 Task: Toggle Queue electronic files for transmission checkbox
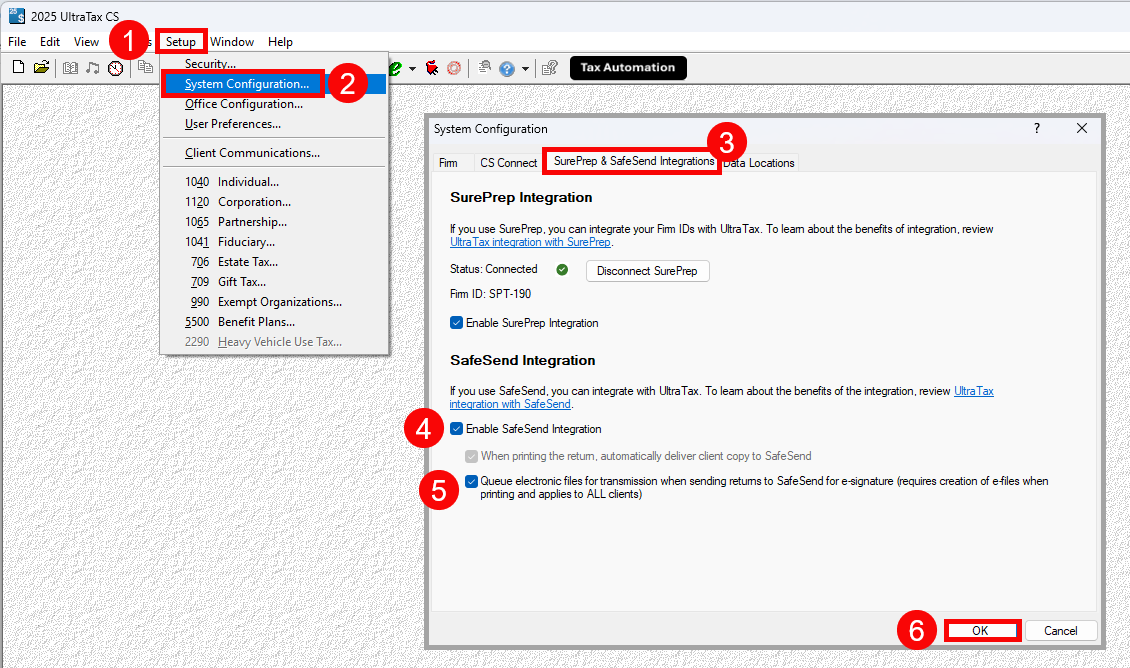[472, 481]
